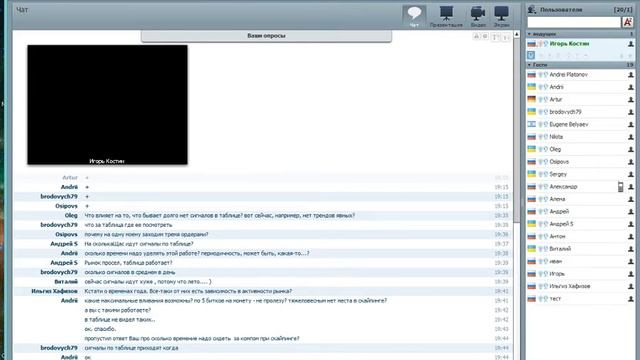Click the chat scrollbar up arrow

[517, 34]
